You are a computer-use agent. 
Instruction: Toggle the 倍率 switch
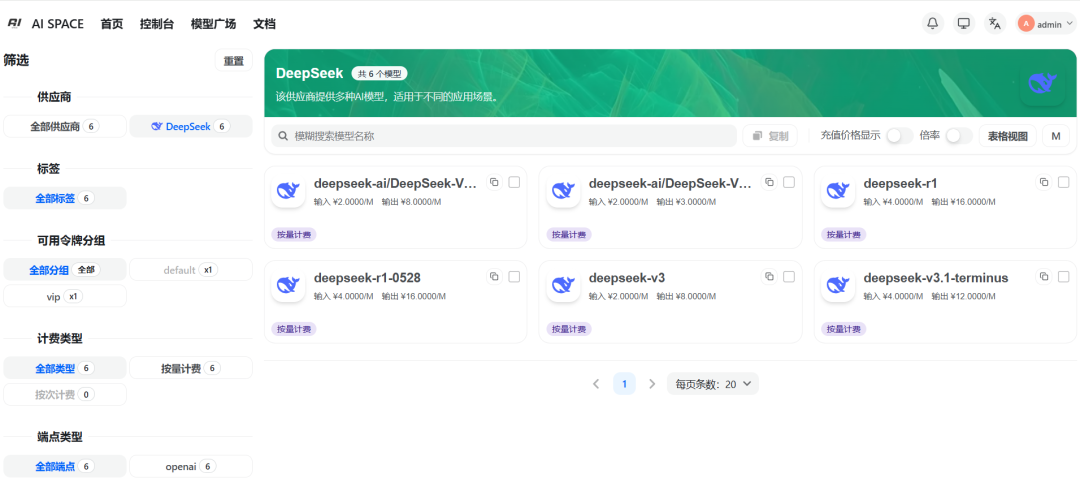tap(958, 136)
